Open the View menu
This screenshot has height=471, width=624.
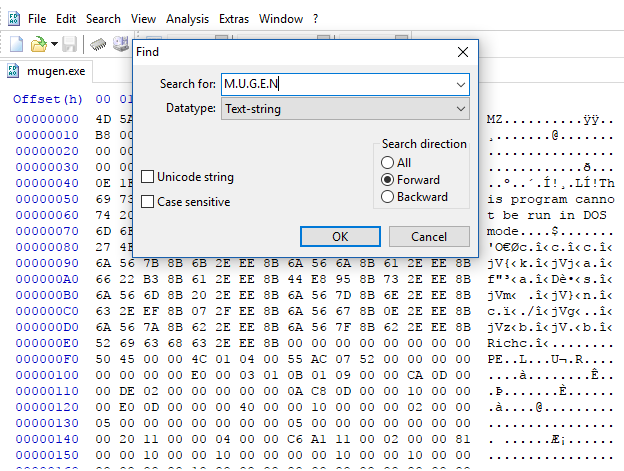click(143, 19)
